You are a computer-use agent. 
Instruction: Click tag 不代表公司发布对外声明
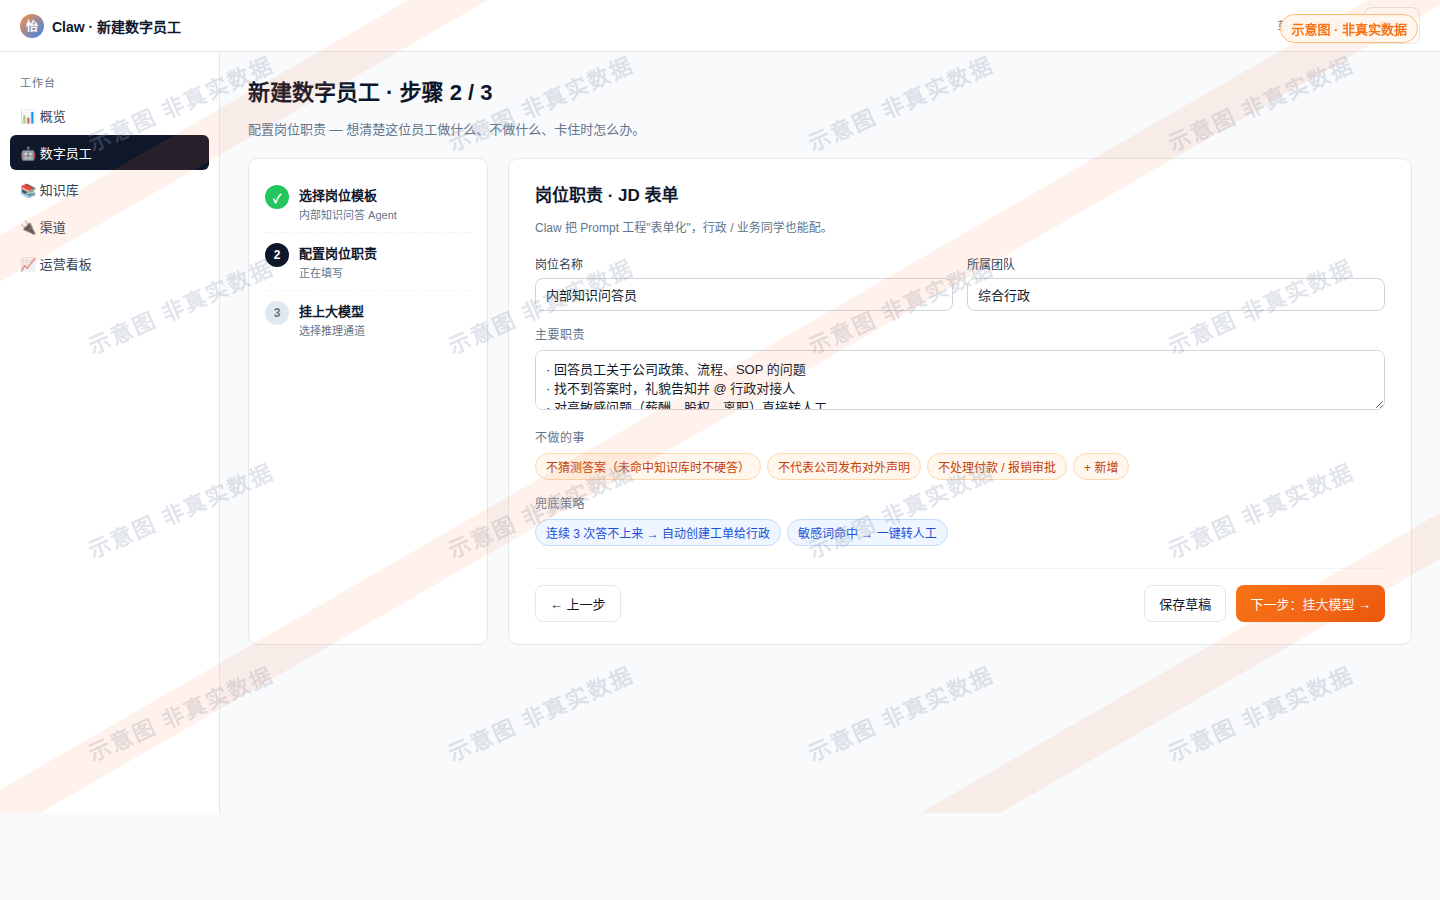(x=844, y=467)
